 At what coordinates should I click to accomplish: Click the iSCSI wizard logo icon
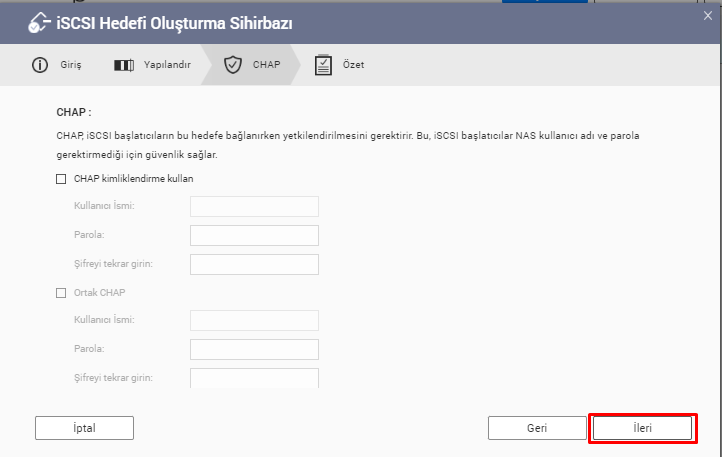39,23
